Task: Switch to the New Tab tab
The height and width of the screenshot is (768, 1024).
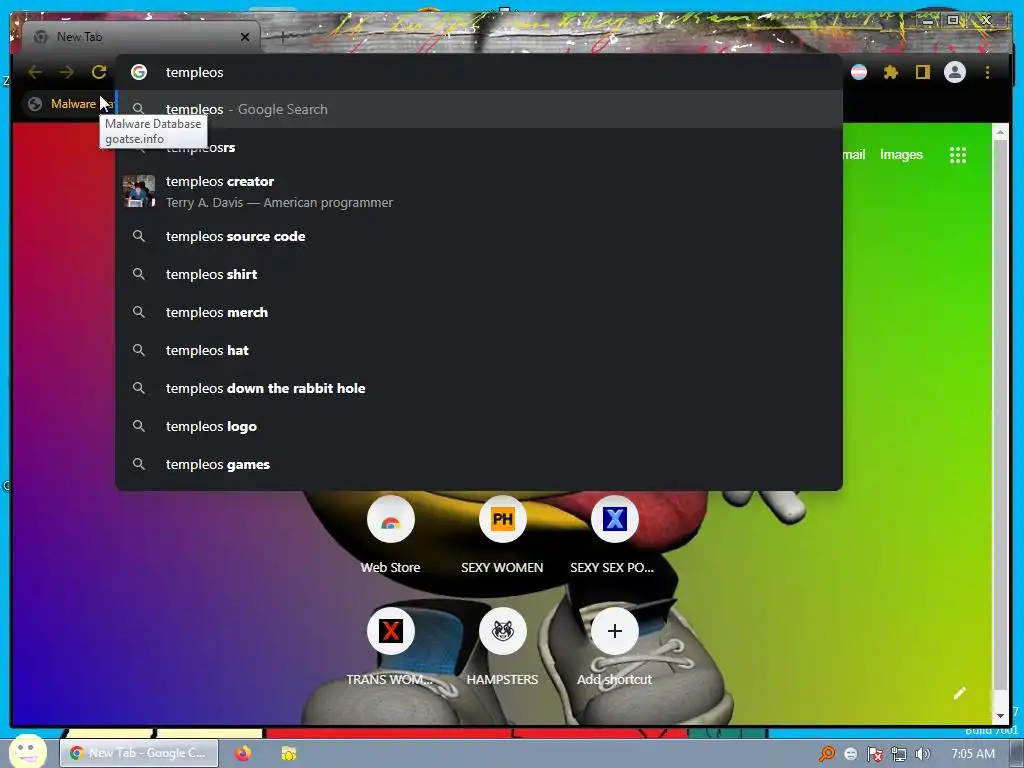Action: [x=140, y=37]
